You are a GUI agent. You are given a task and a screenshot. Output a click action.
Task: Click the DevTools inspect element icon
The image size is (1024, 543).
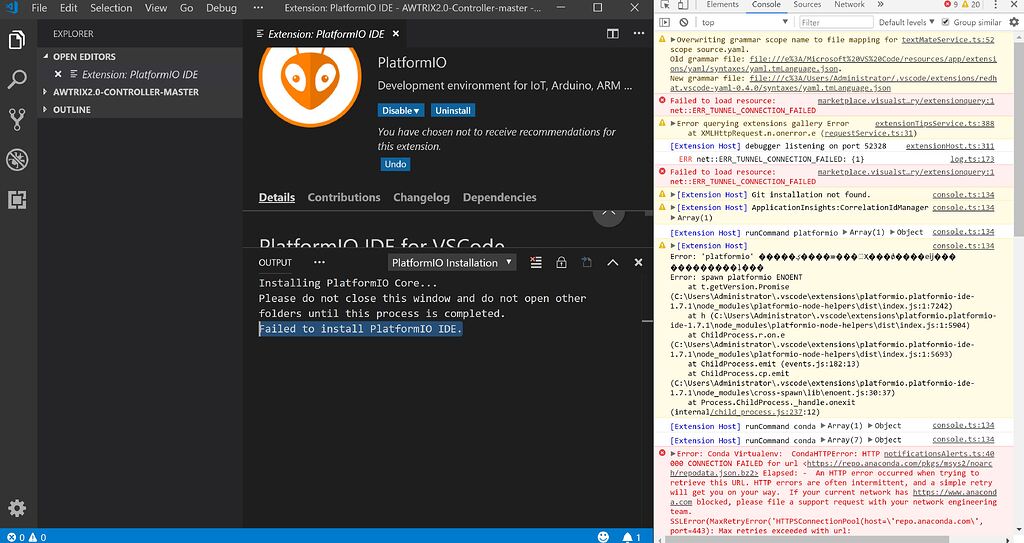click(665, 5)
